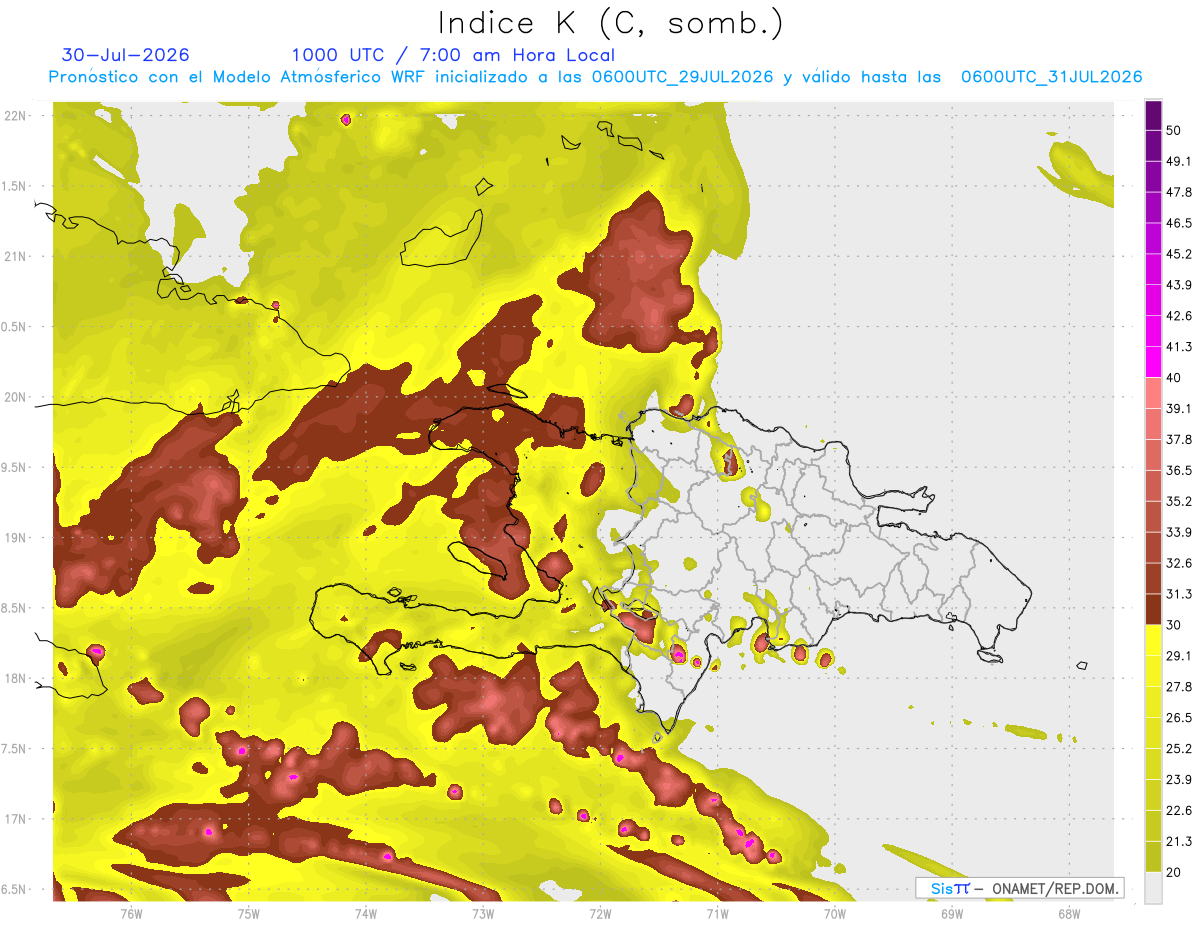Click the colorbar value "50"
1200x927 pixels.
coord(1174,130)
